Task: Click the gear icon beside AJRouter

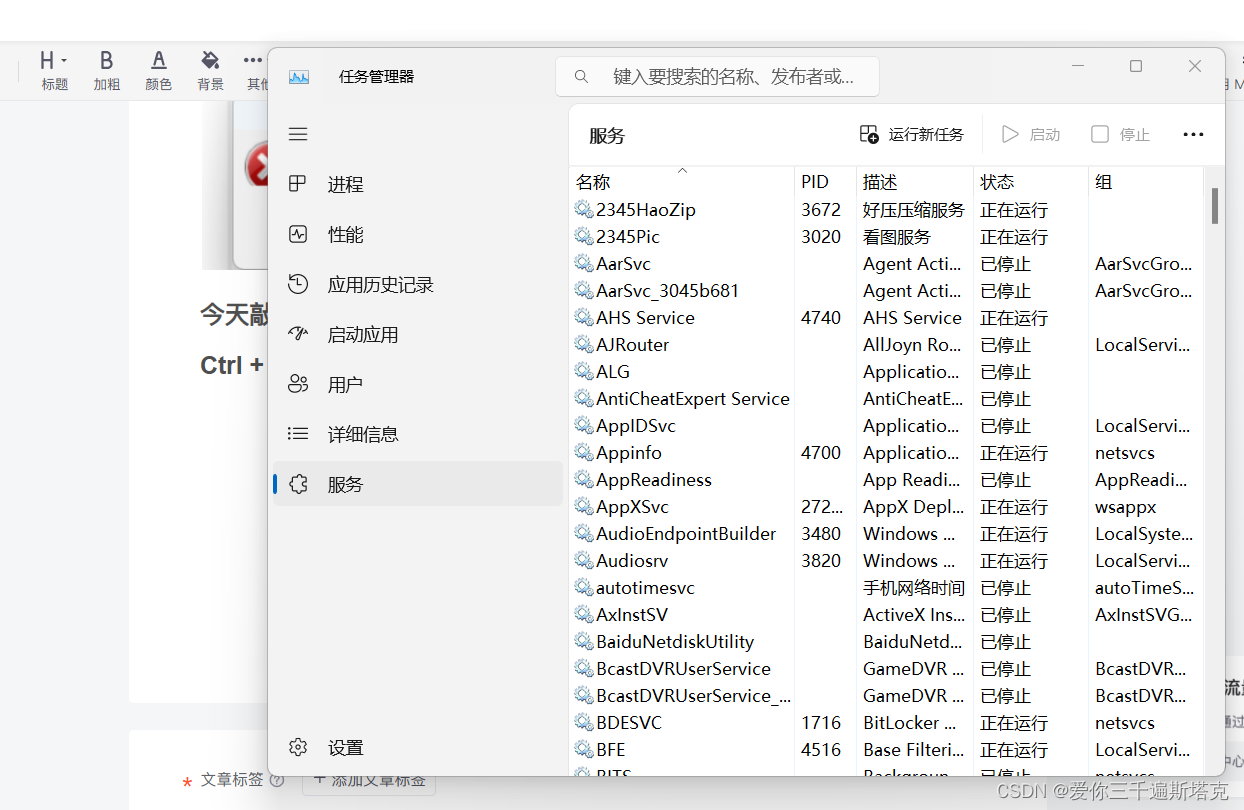Action: tap(584, 344)
